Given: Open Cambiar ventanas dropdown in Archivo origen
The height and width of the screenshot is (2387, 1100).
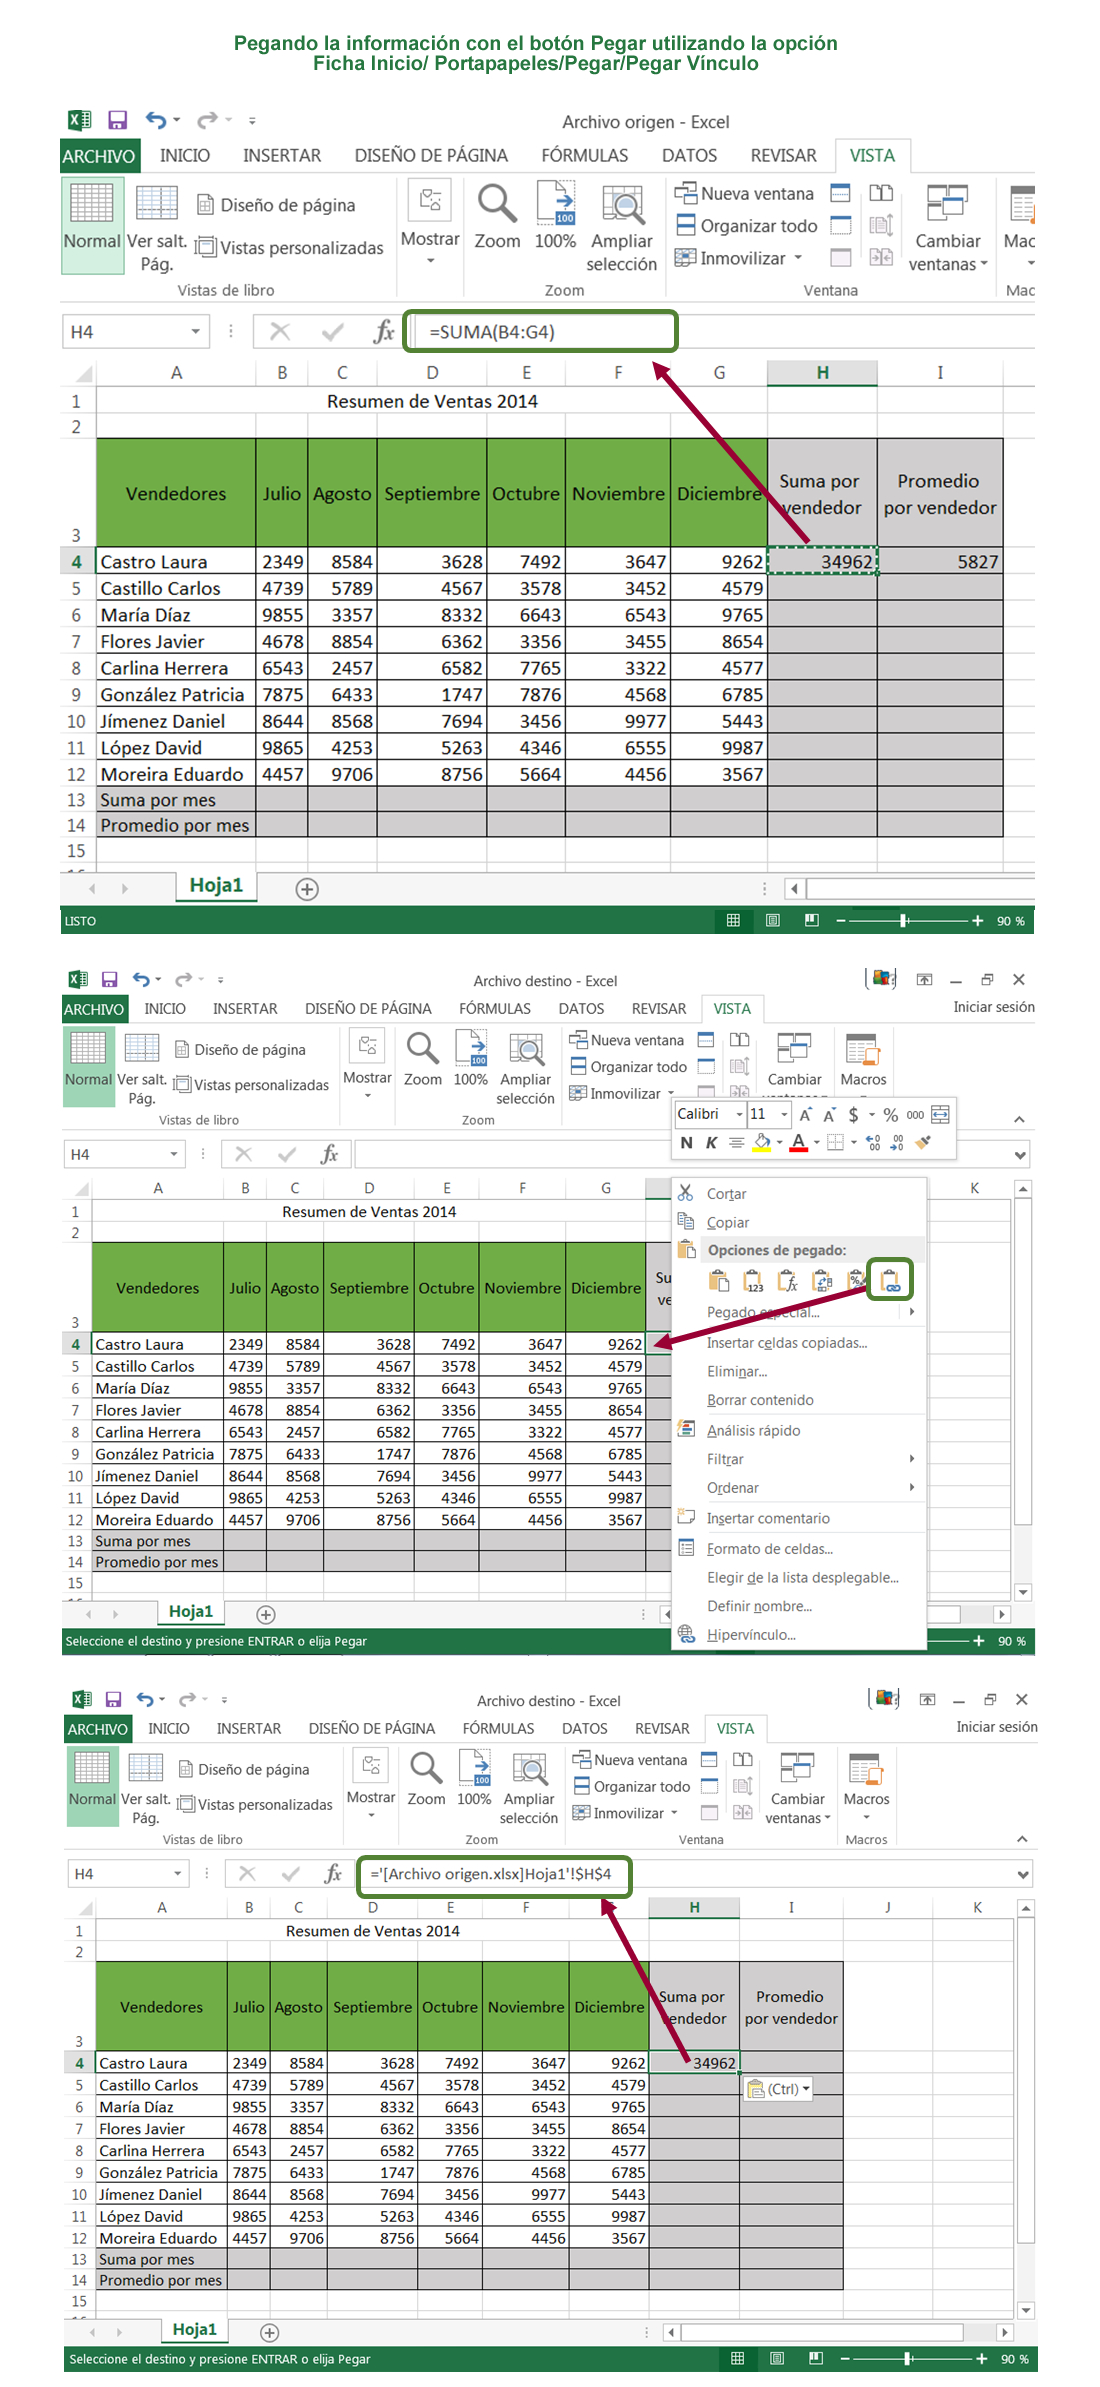Looking at the screenshot, I should point(948,228).
